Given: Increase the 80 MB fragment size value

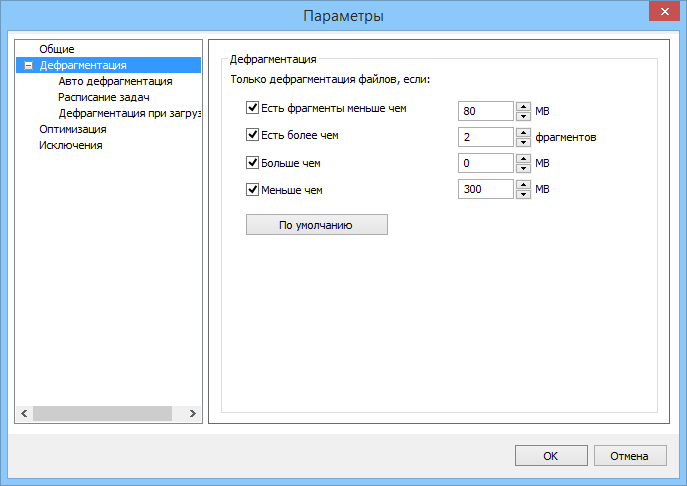Looking at the screenshot, I should [x=523, y=106].
